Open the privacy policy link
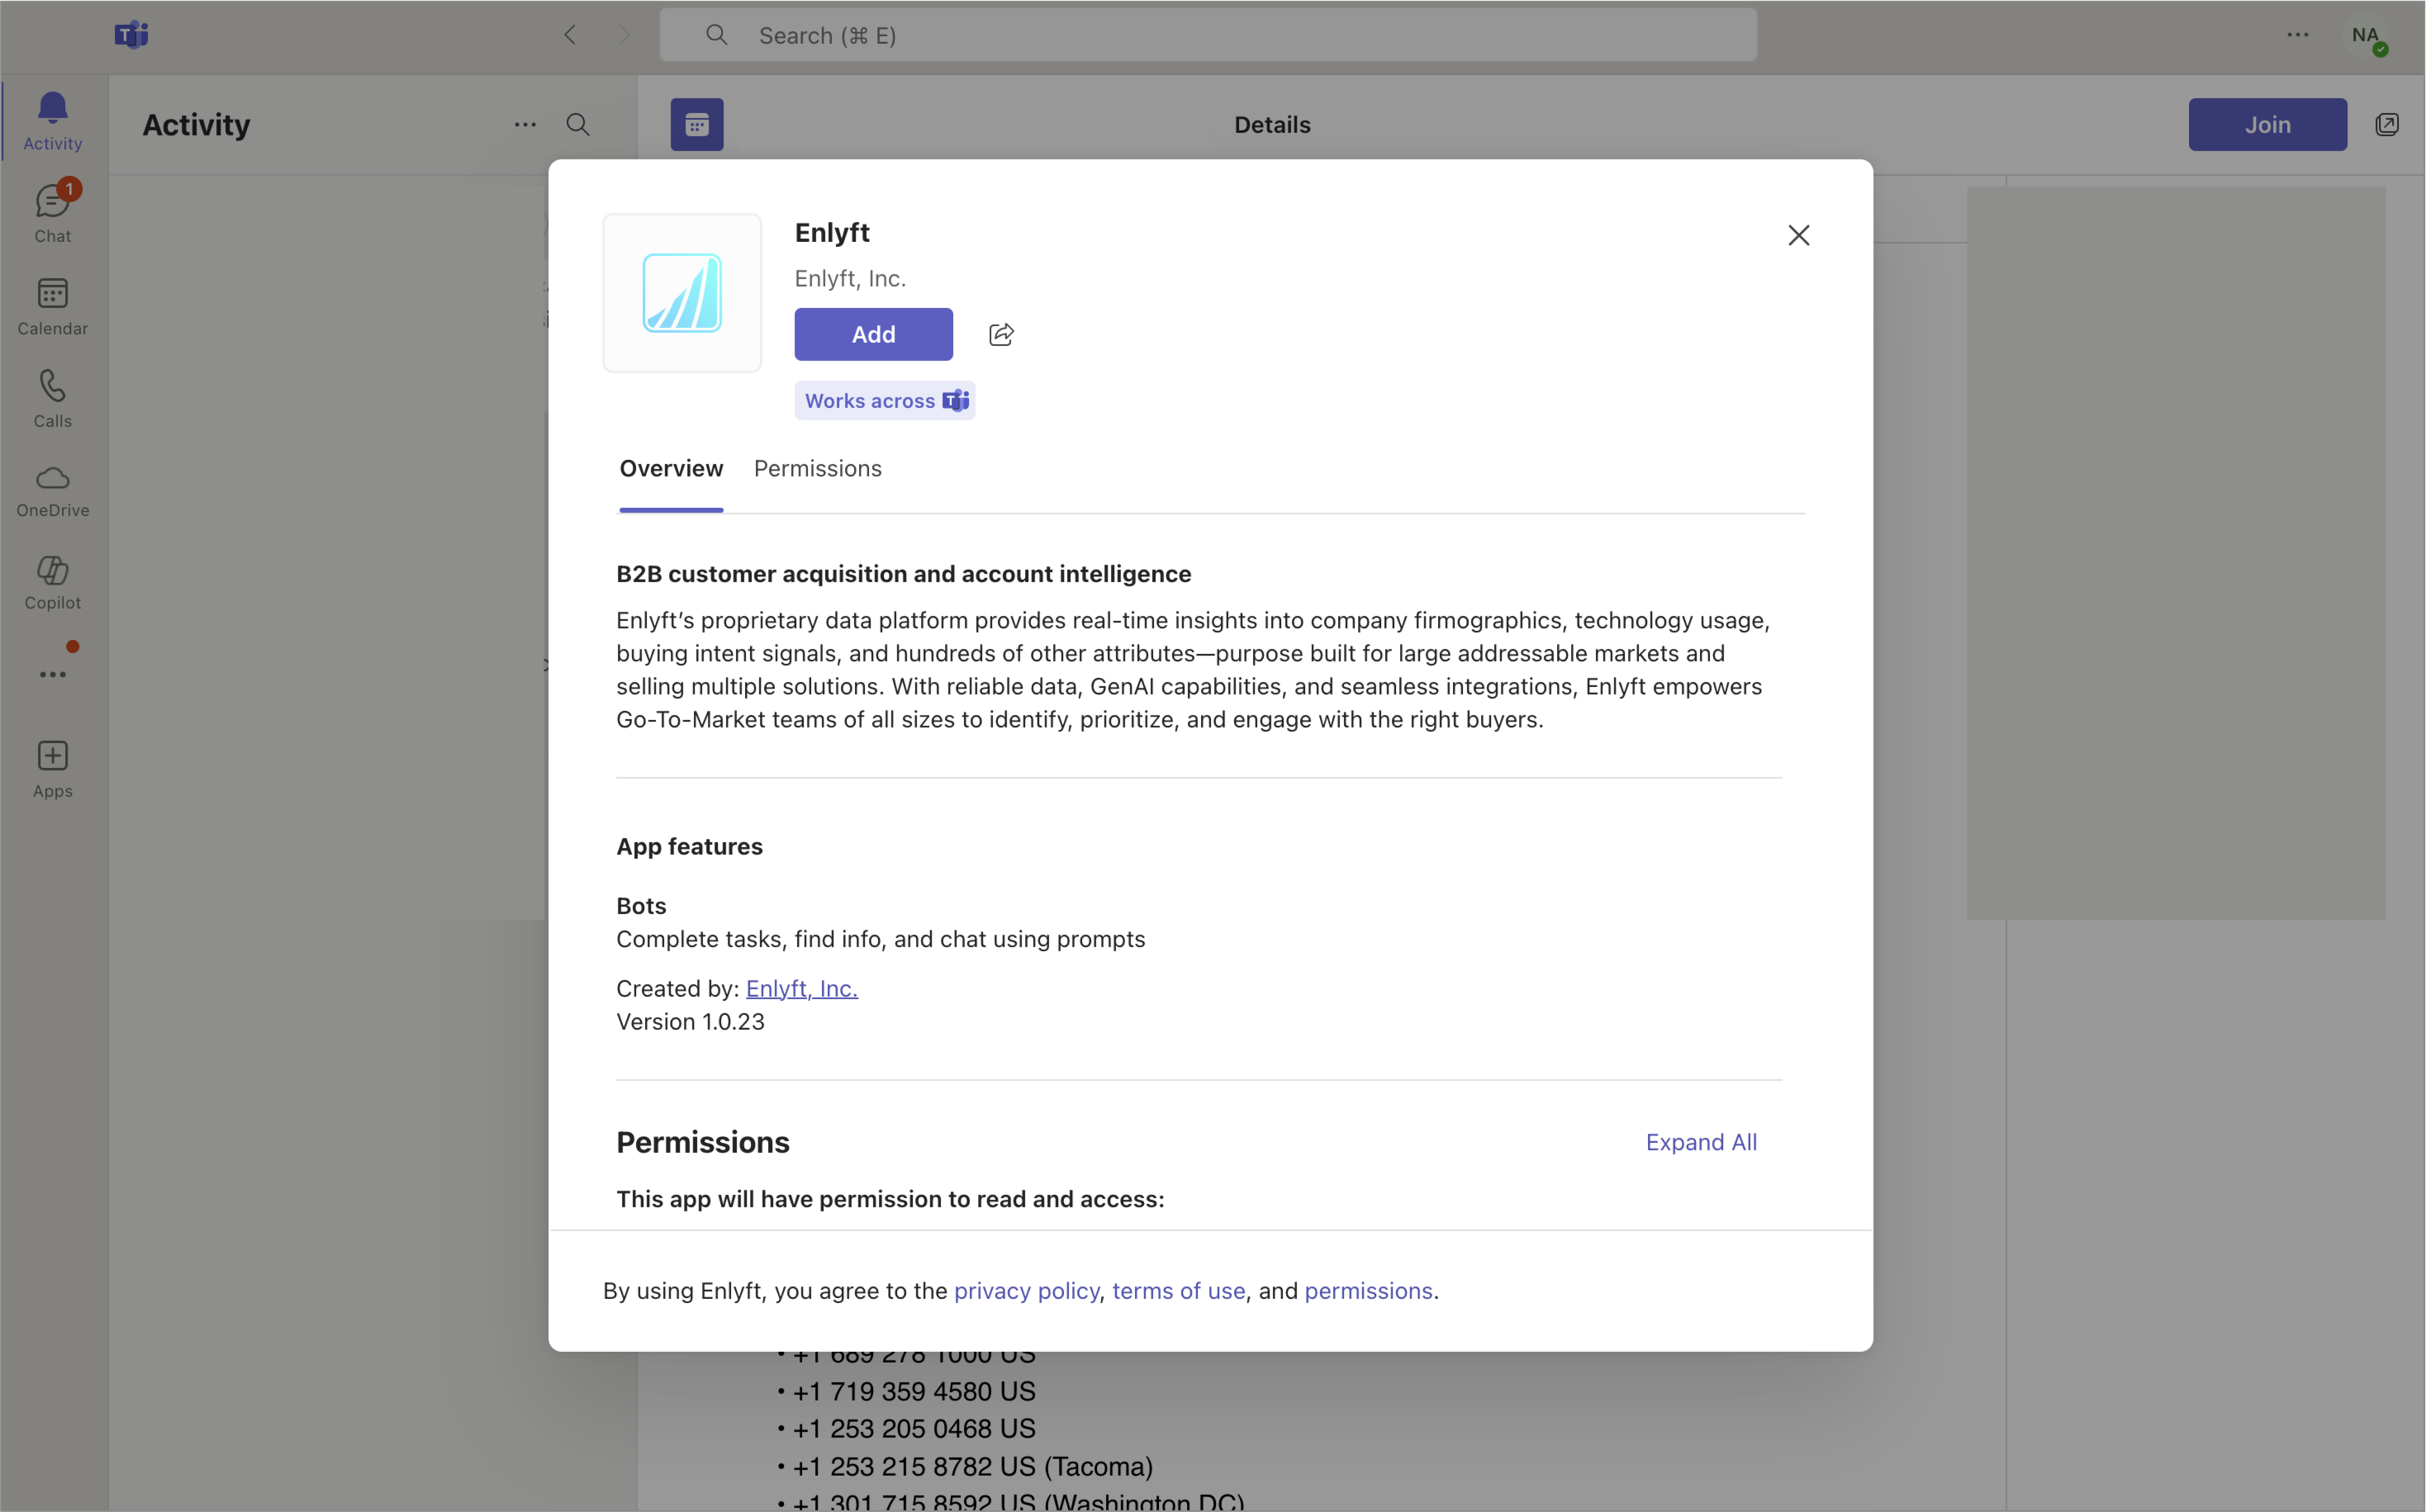The image size is (2426, 1512). [1027, 1291]
